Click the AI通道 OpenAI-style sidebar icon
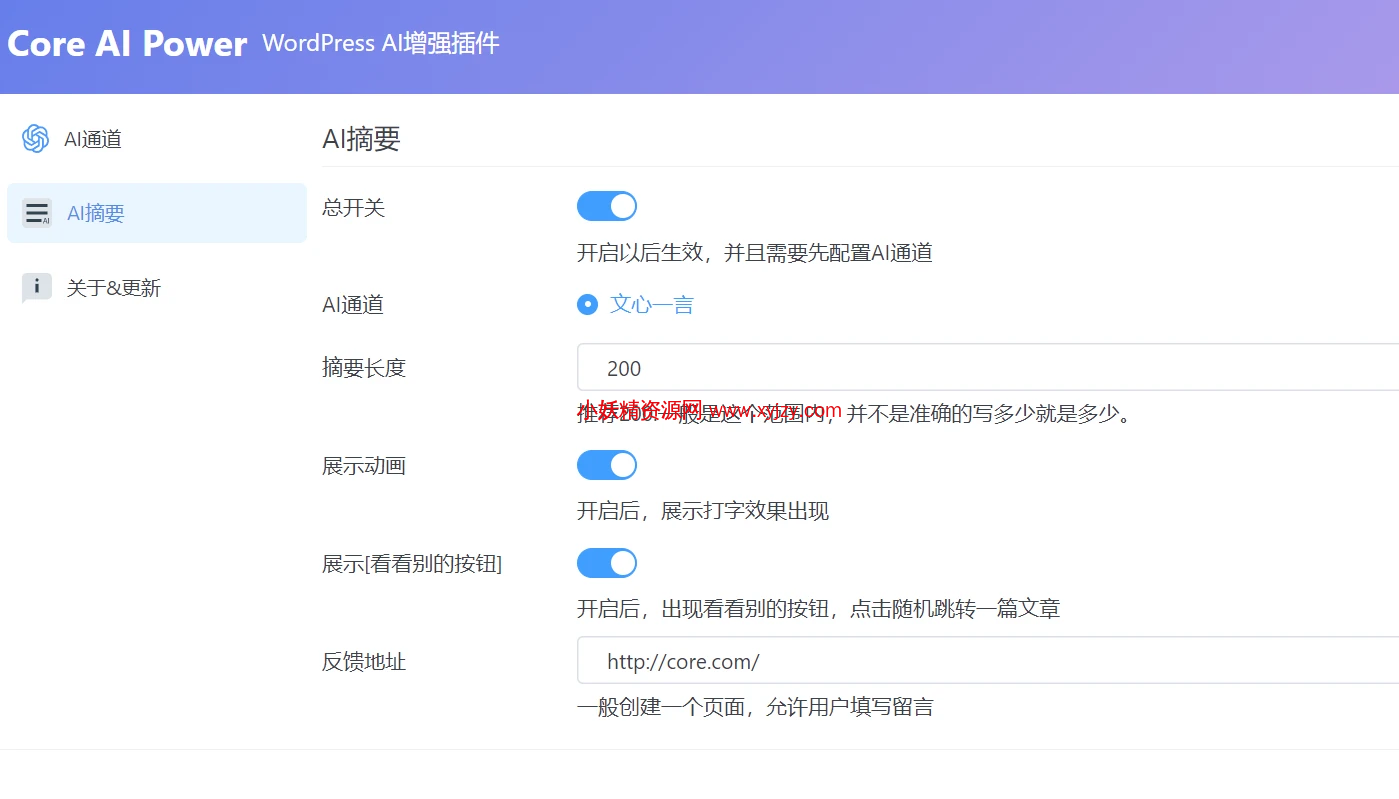This screenshot has height=799, width=1399. tap(35, 139)
